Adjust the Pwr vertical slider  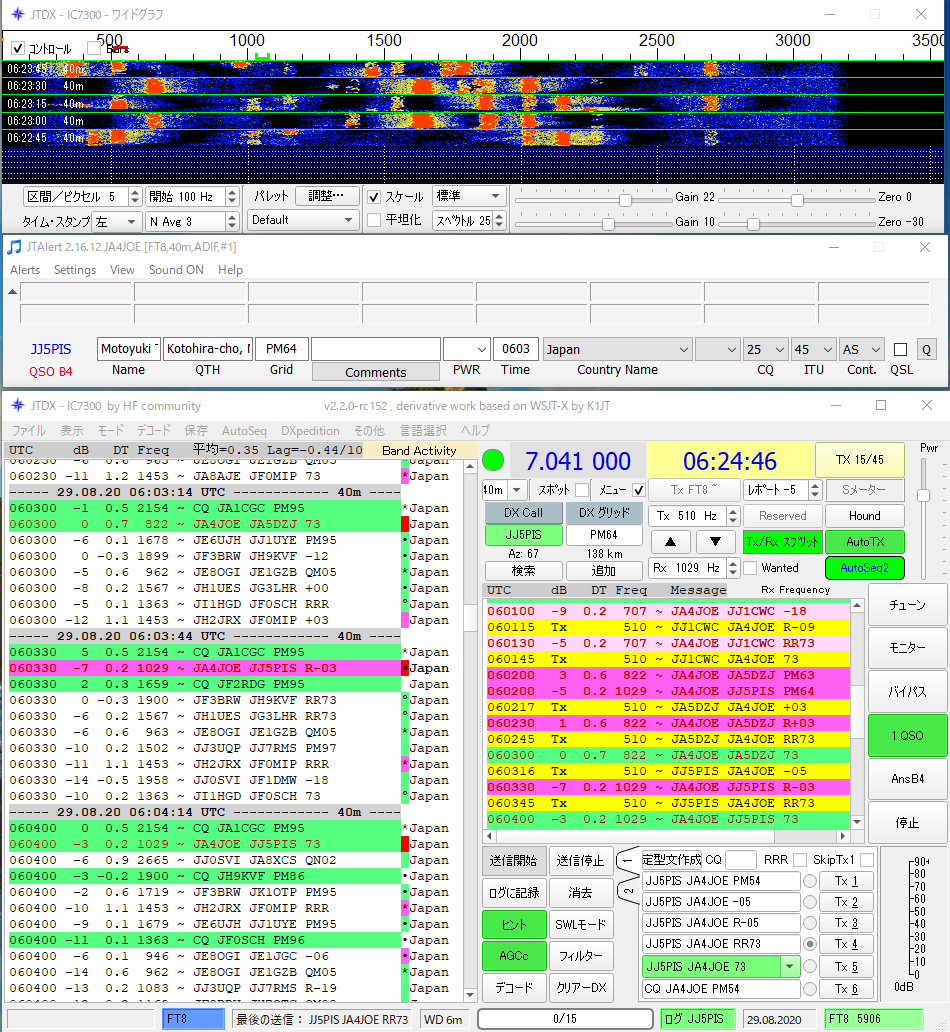coord(924,495)
